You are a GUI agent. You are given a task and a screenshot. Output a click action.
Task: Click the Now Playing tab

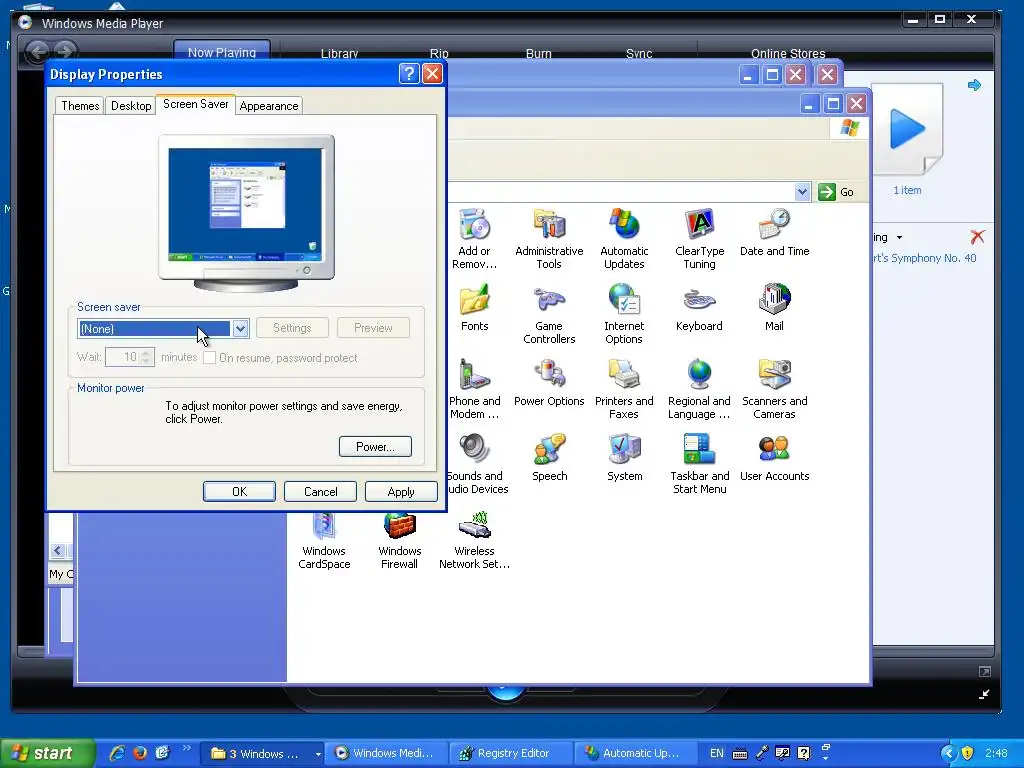221,52
